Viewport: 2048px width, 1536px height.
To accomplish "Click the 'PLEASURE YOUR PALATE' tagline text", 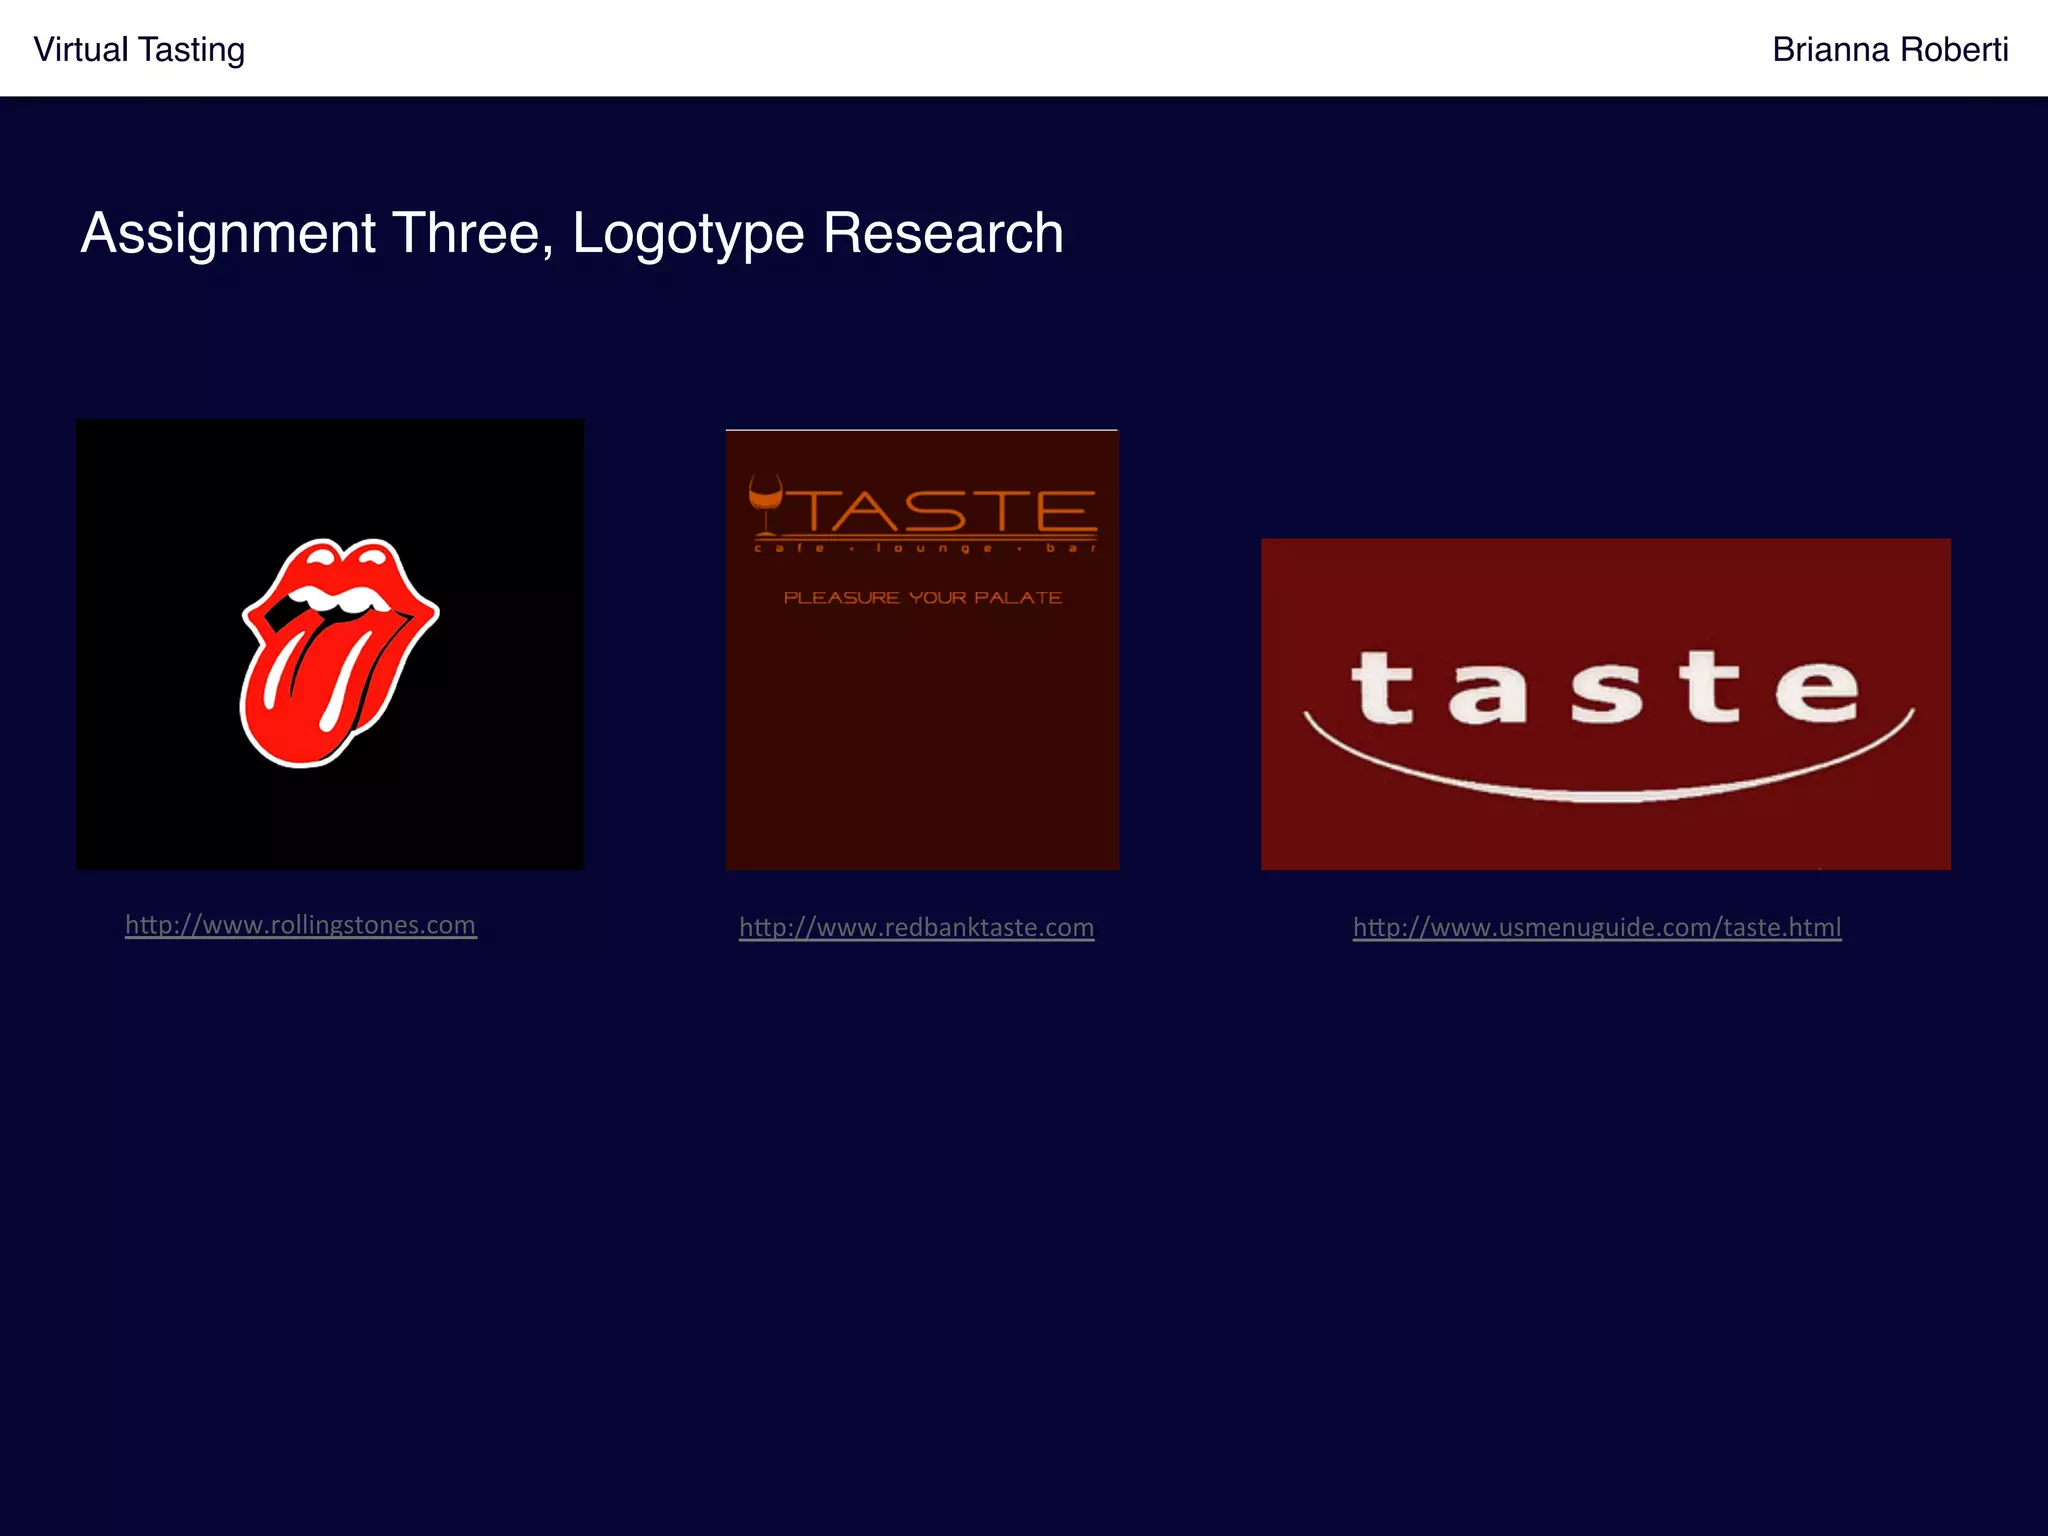I will (x=922, y=598).
